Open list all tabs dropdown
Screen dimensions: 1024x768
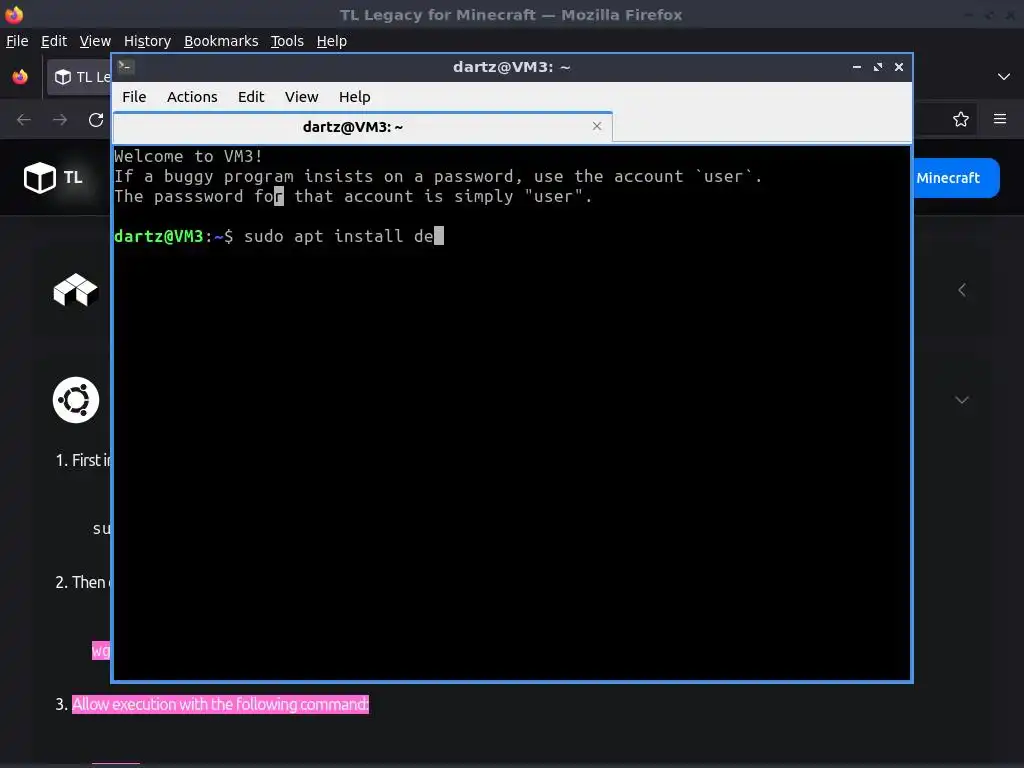[1004, 77]
